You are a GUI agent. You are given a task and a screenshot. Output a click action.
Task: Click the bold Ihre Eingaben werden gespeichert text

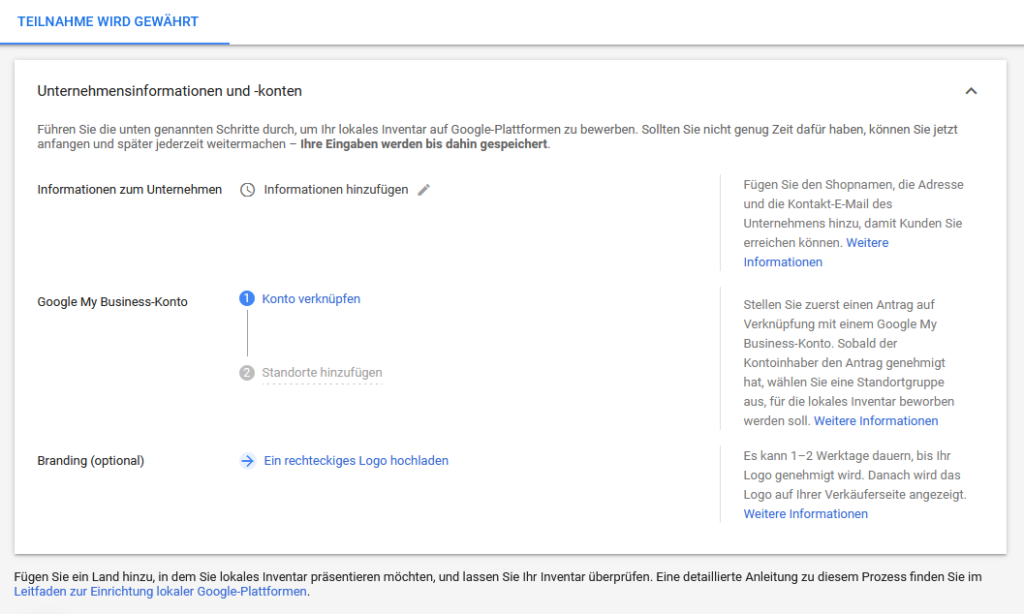[x=424, y=145]
